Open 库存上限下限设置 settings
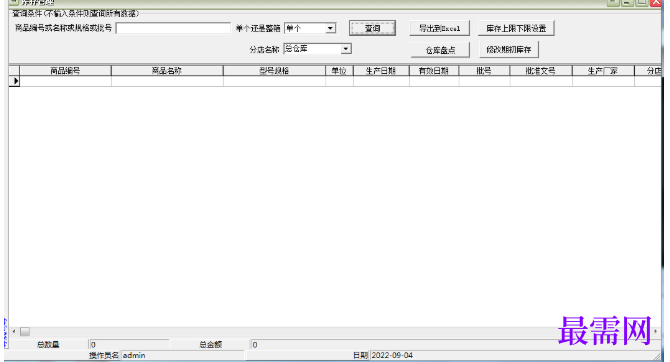This screenshot has width=670, height=362. 516,28
